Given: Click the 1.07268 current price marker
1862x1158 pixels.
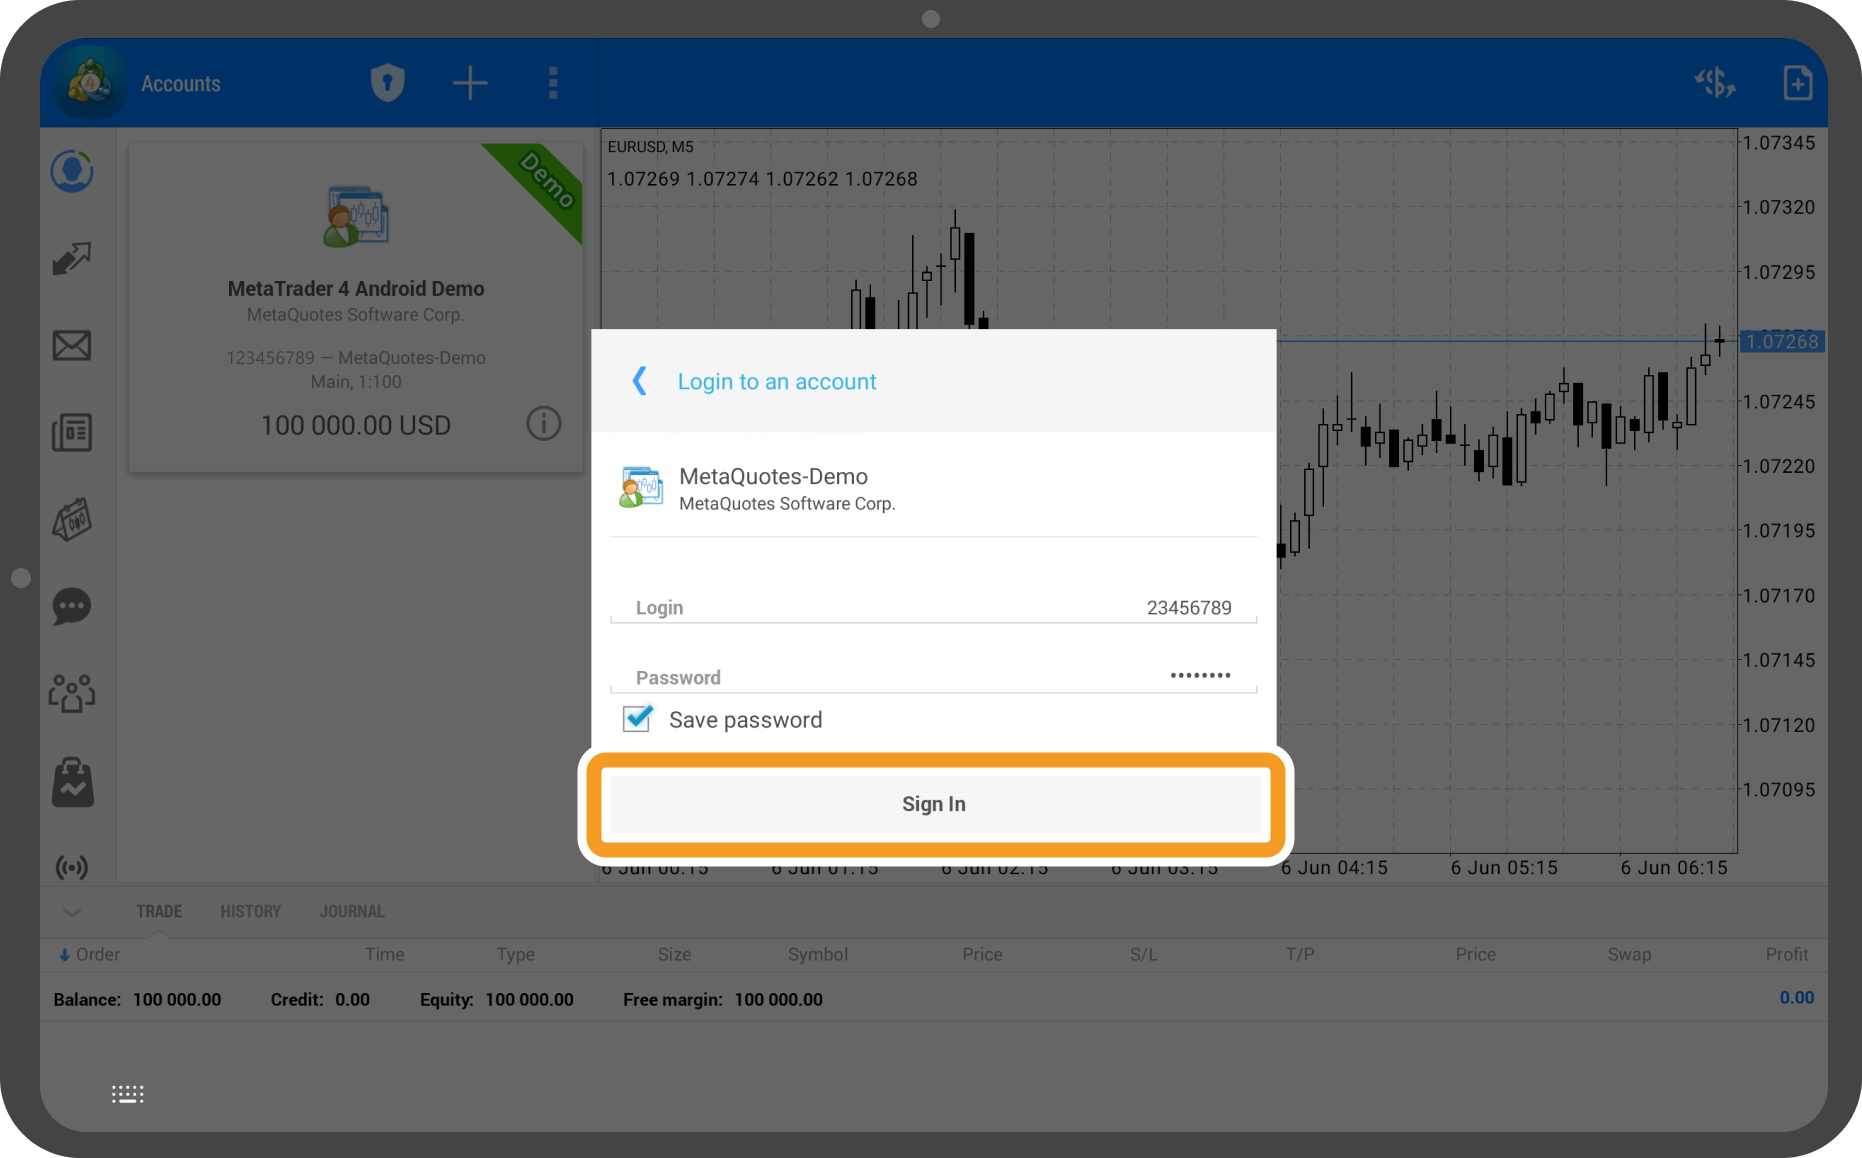Looking at the screenshot, I should point(1782,341).
